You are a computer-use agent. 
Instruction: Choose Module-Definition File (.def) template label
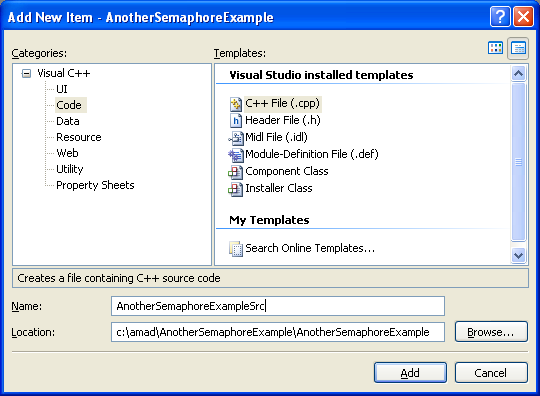(x=312, y=154)
